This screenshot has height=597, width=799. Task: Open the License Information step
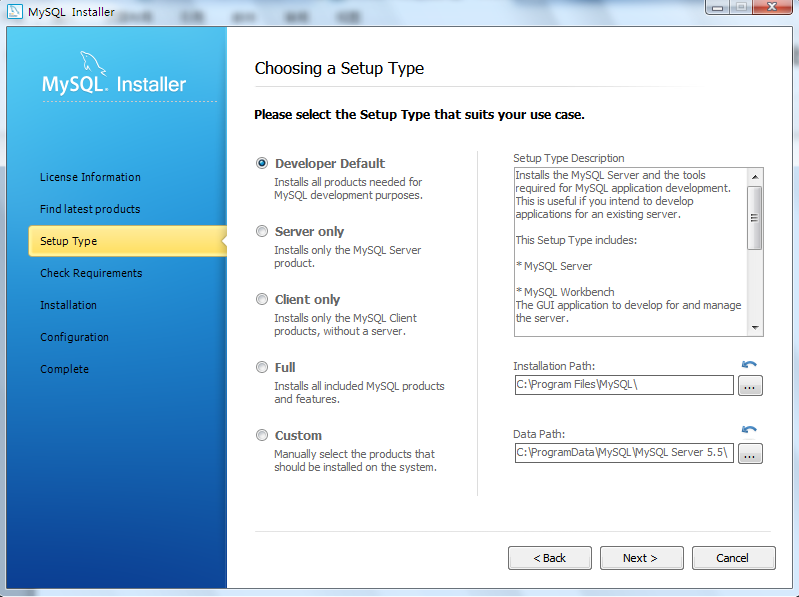(90, 177)
